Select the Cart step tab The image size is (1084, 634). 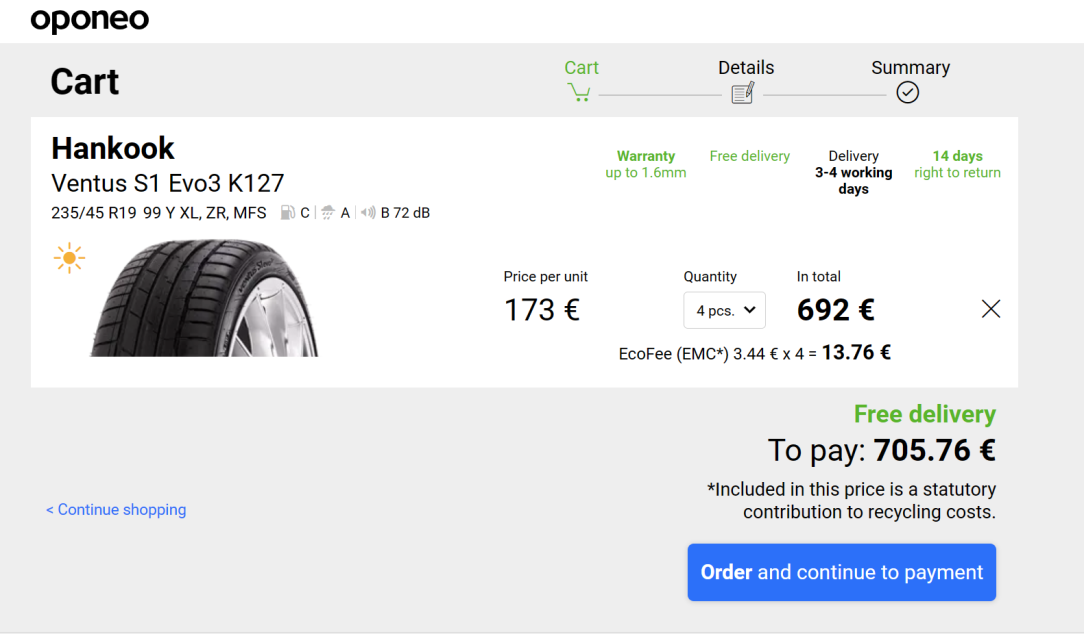point(581,68)
